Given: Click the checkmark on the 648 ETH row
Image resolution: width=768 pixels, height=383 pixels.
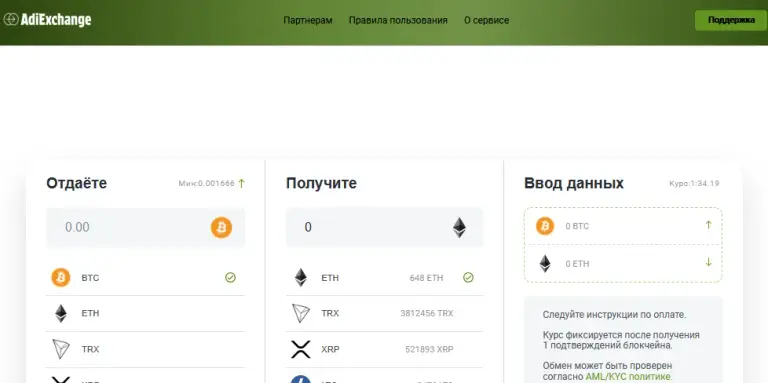Looking at the screenshot, I should 468,278.
